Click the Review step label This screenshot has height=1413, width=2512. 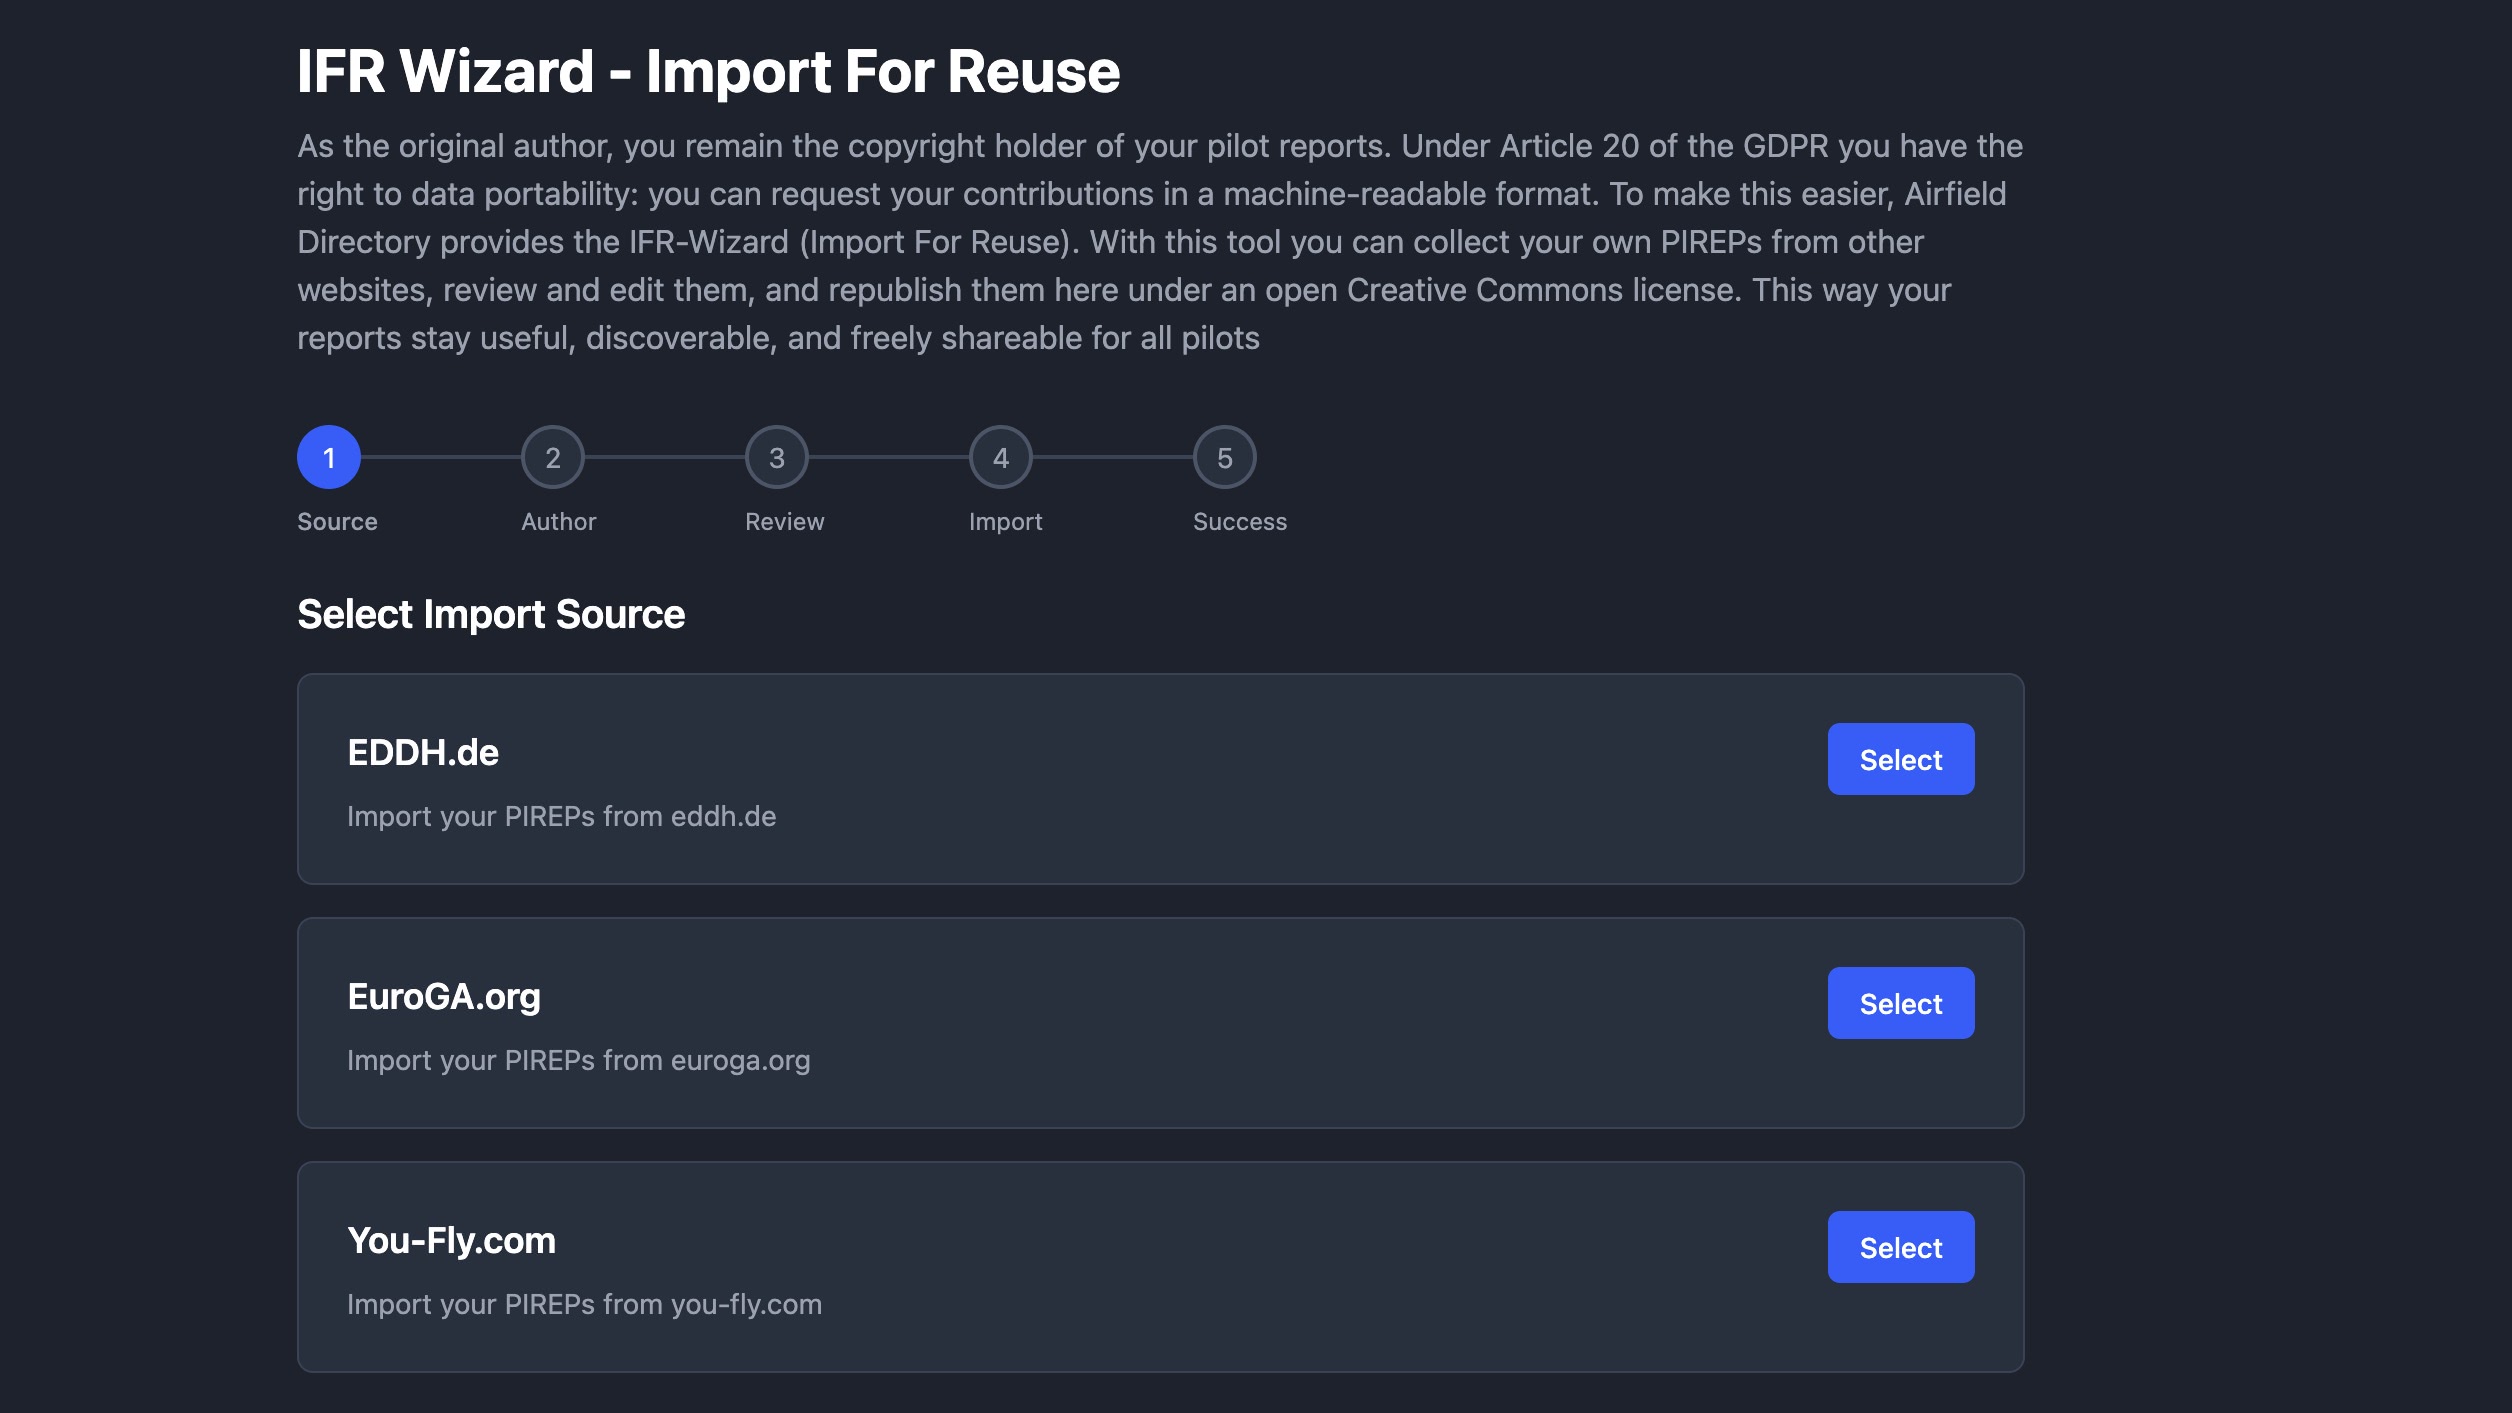(x=784, y=521)
